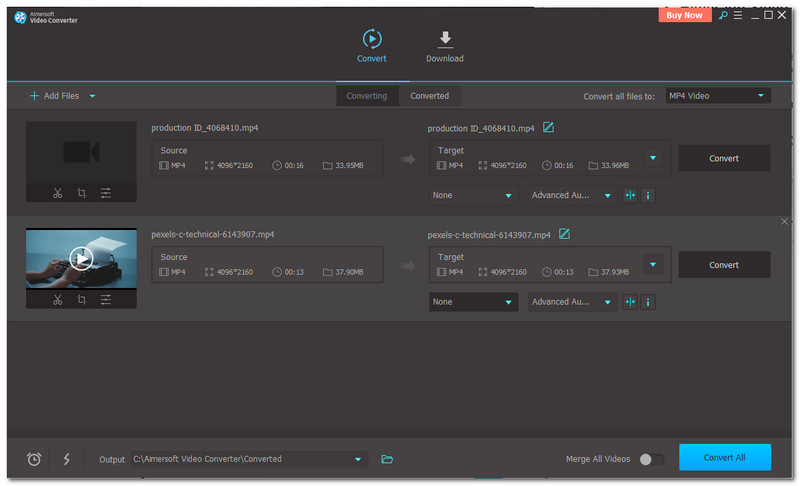Open effects settings icon for production ID_4068410.mp4
800x486 pixels.
(105, 193)
